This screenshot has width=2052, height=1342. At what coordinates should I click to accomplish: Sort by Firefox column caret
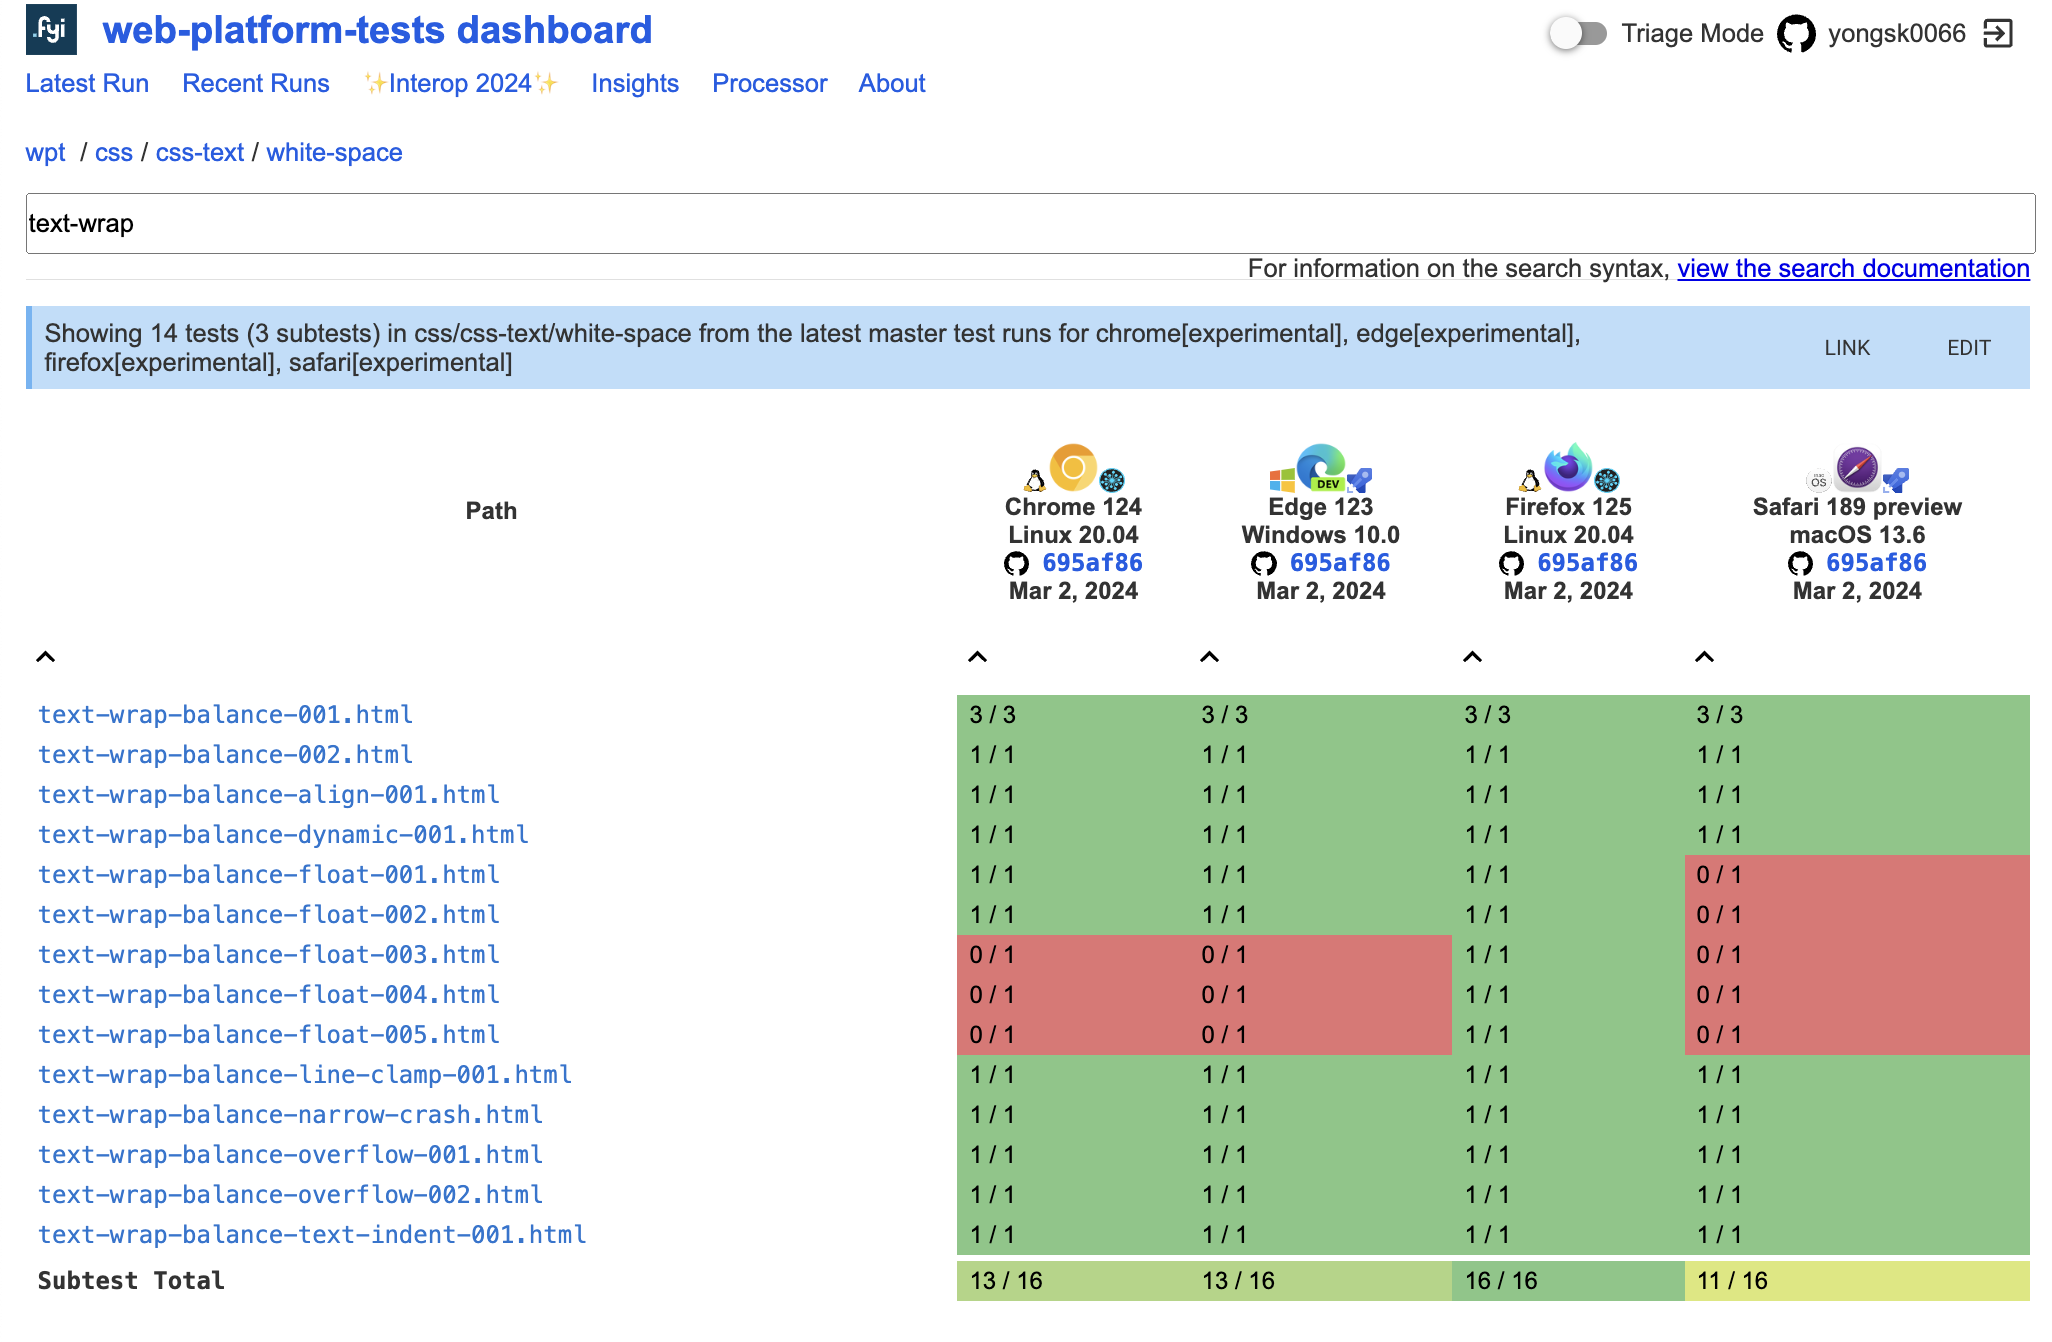[x=1472, y=657]
